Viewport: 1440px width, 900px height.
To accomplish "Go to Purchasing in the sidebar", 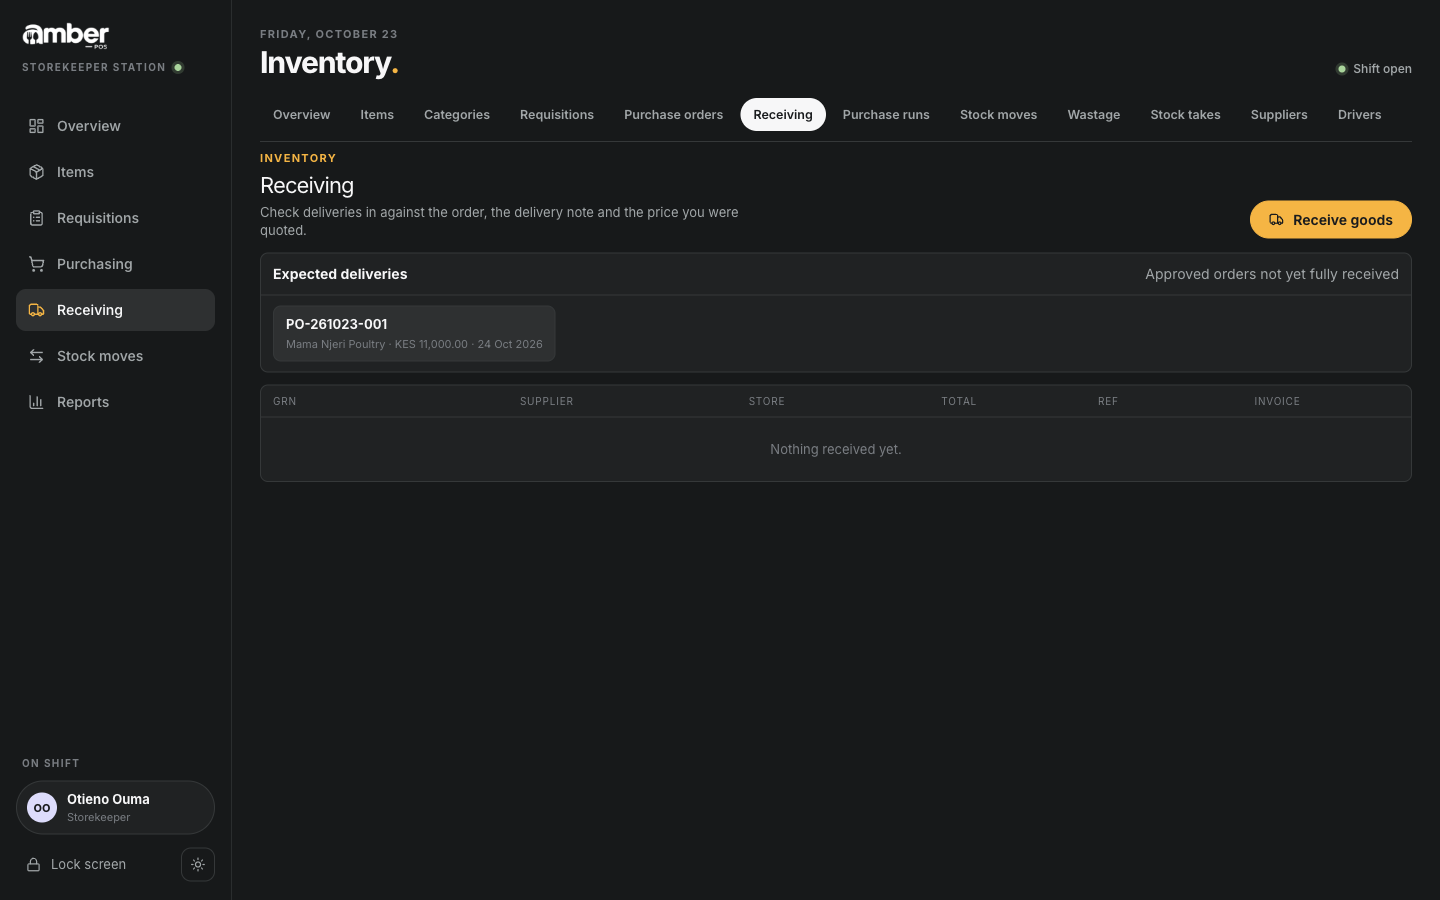I will point(115,264).
